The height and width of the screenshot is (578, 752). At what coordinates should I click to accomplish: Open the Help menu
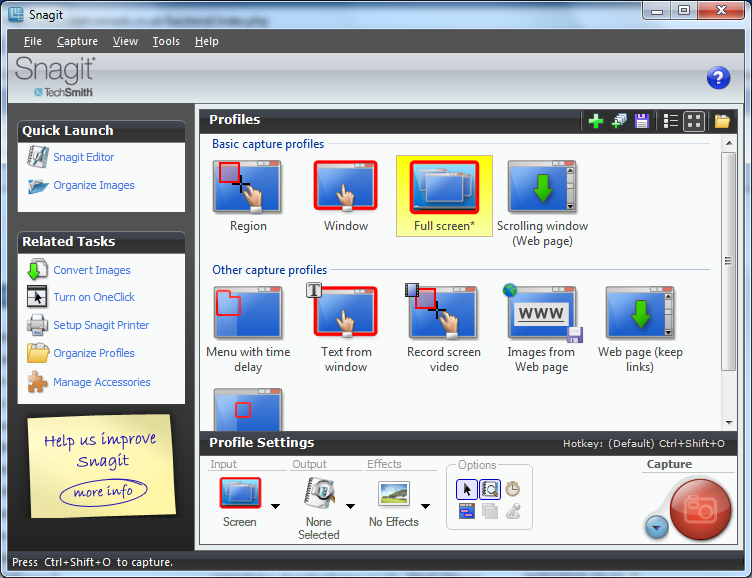click(x=207, y=41)
